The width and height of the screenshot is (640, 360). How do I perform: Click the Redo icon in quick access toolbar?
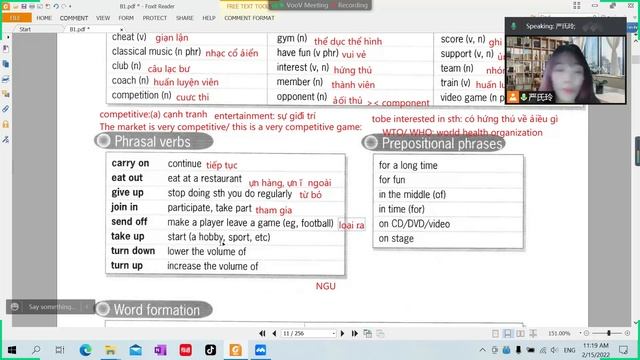64,7
